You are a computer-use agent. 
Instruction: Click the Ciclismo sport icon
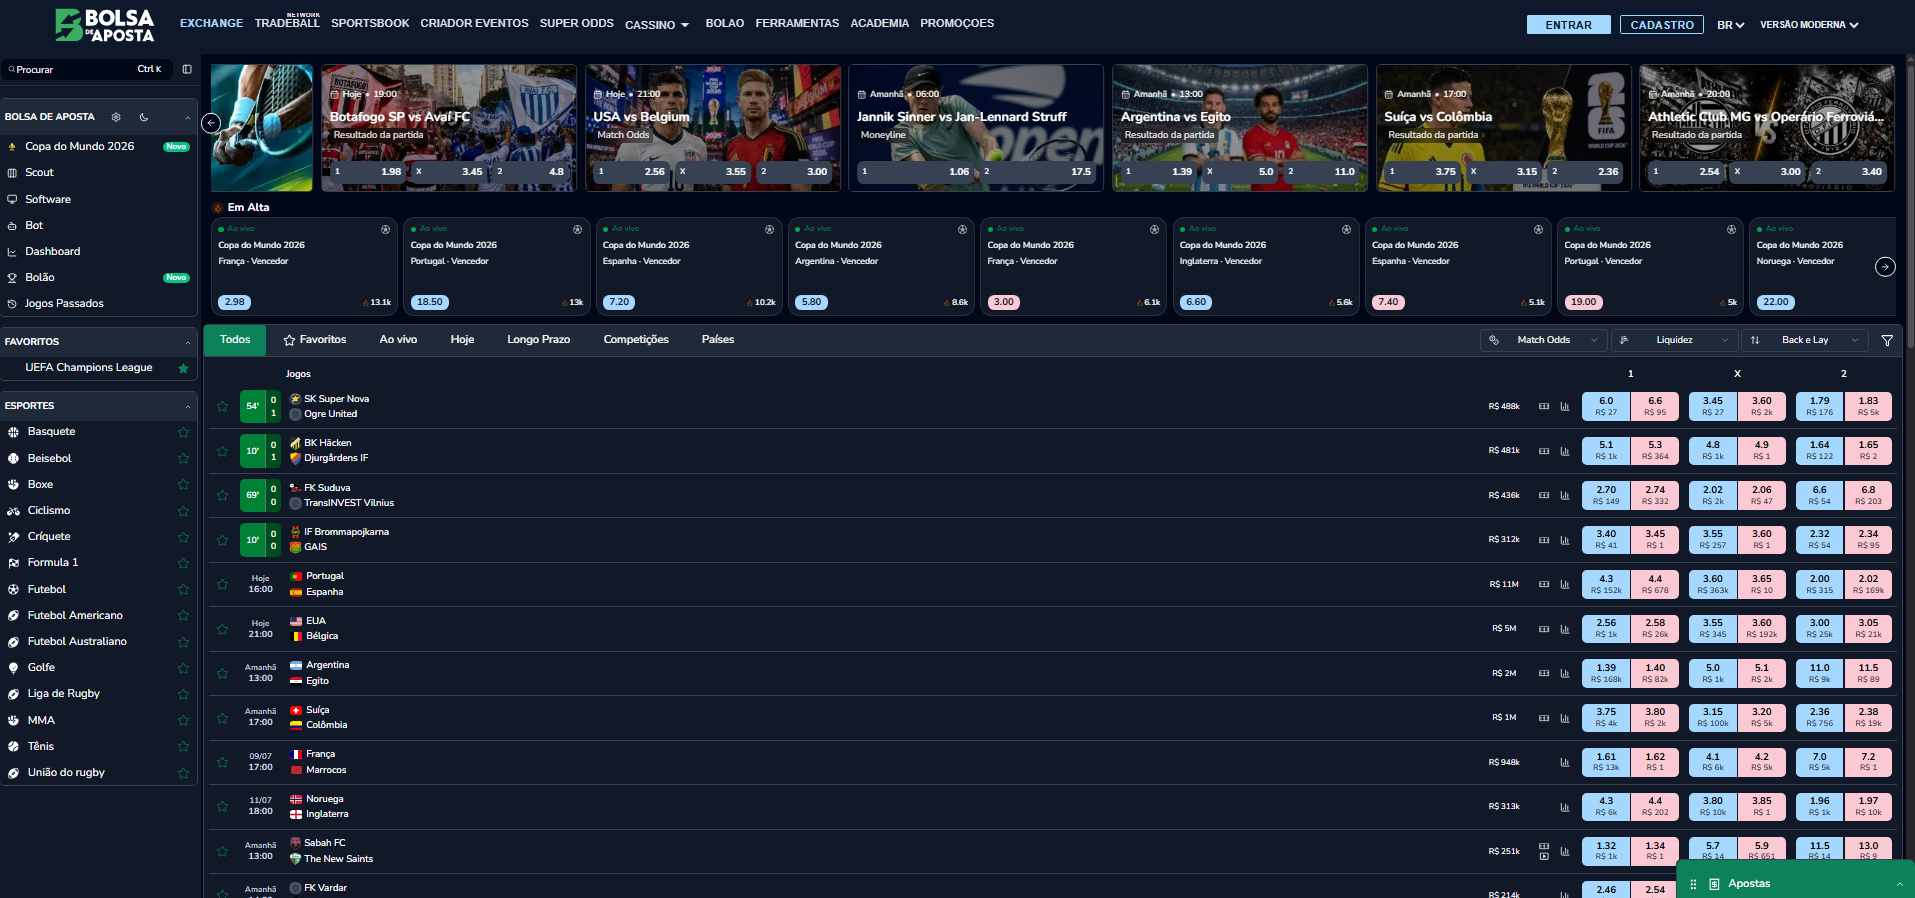pos(13,511)
